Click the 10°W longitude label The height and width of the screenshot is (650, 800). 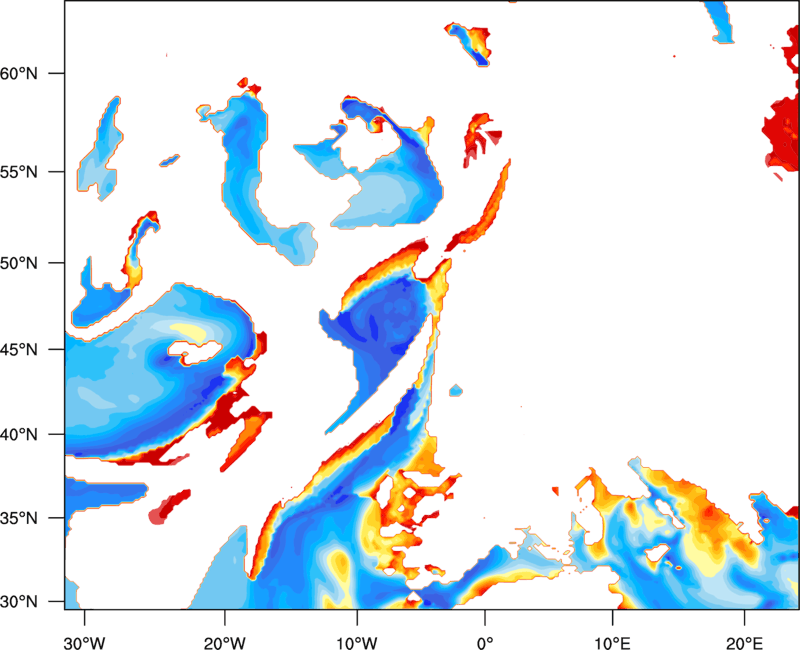tap(357, 643)
